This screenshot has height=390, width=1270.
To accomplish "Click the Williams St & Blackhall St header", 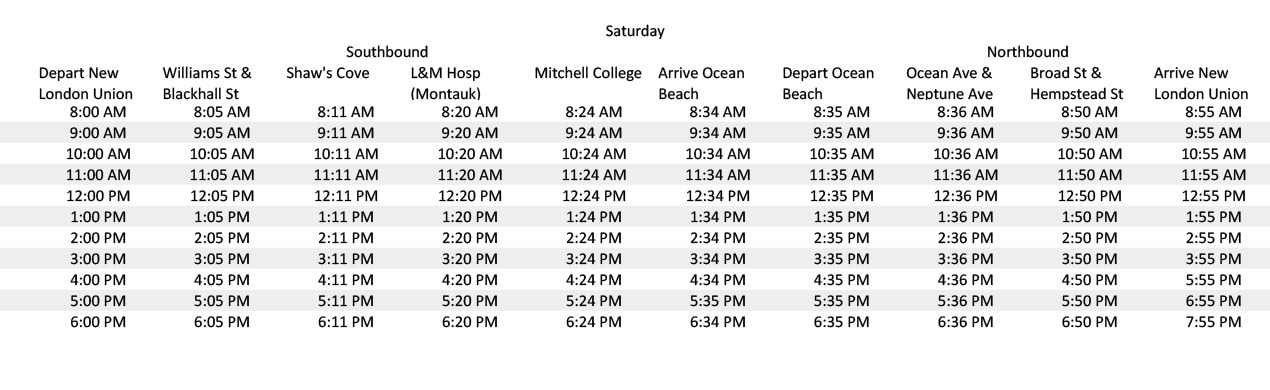I will (x=207, y=83).
